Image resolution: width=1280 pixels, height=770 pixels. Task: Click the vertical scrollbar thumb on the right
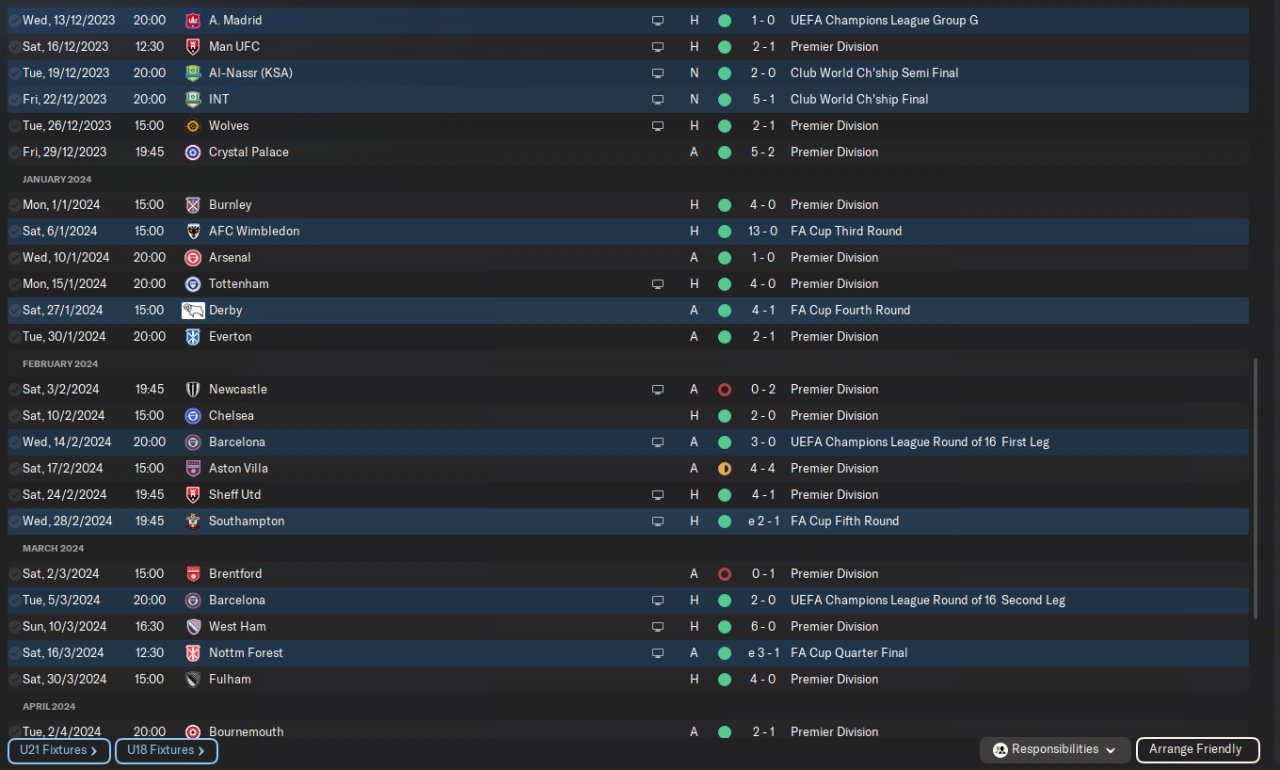click(1255, 488)
